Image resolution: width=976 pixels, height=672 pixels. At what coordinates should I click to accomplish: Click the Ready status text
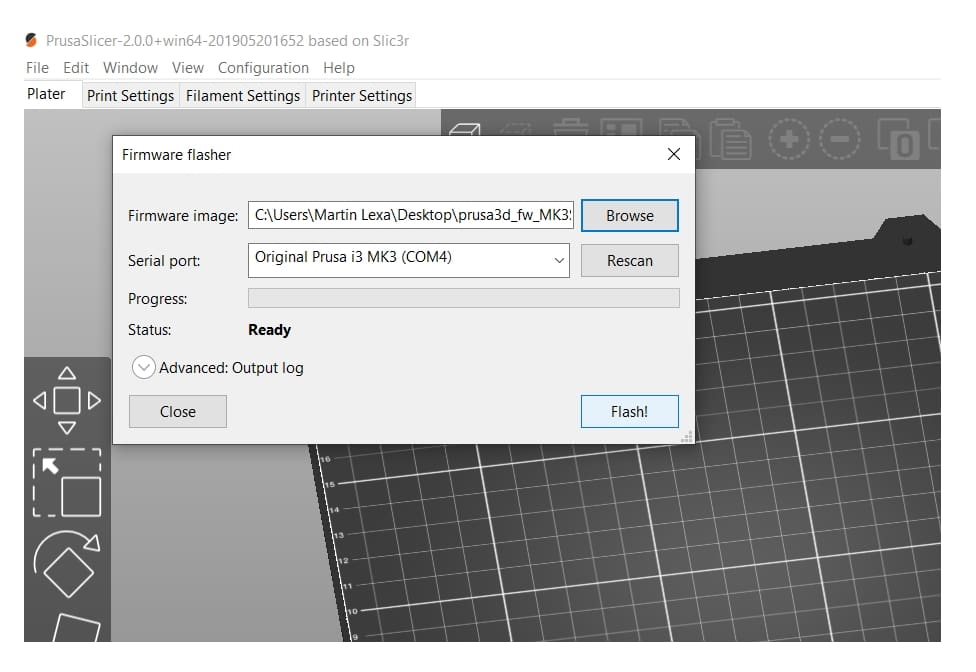coord(270,330)
